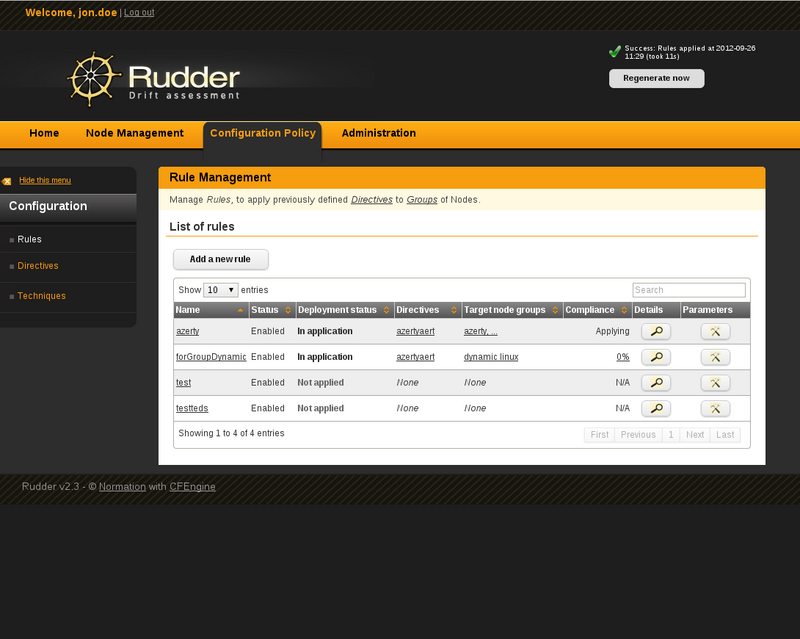View the 0% compliance link
800x639 pixels.
click(x=623, y=357)
